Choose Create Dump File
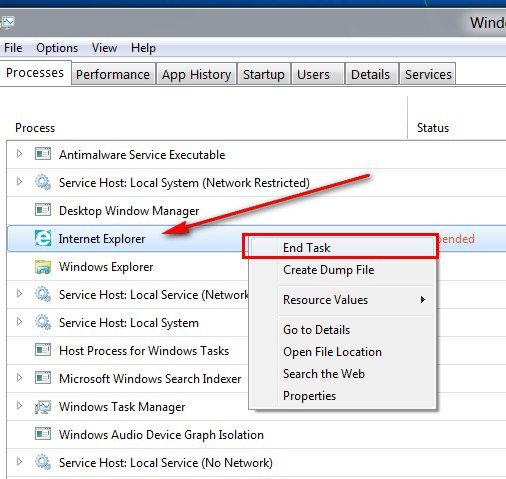This screenshot has height=479, width=506. [342, 270]
